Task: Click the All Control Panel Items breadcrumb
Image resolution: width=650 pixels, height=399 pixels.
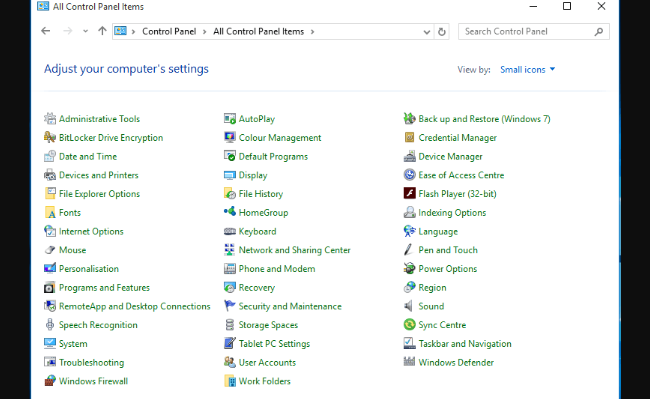Action: coord(259,31)
